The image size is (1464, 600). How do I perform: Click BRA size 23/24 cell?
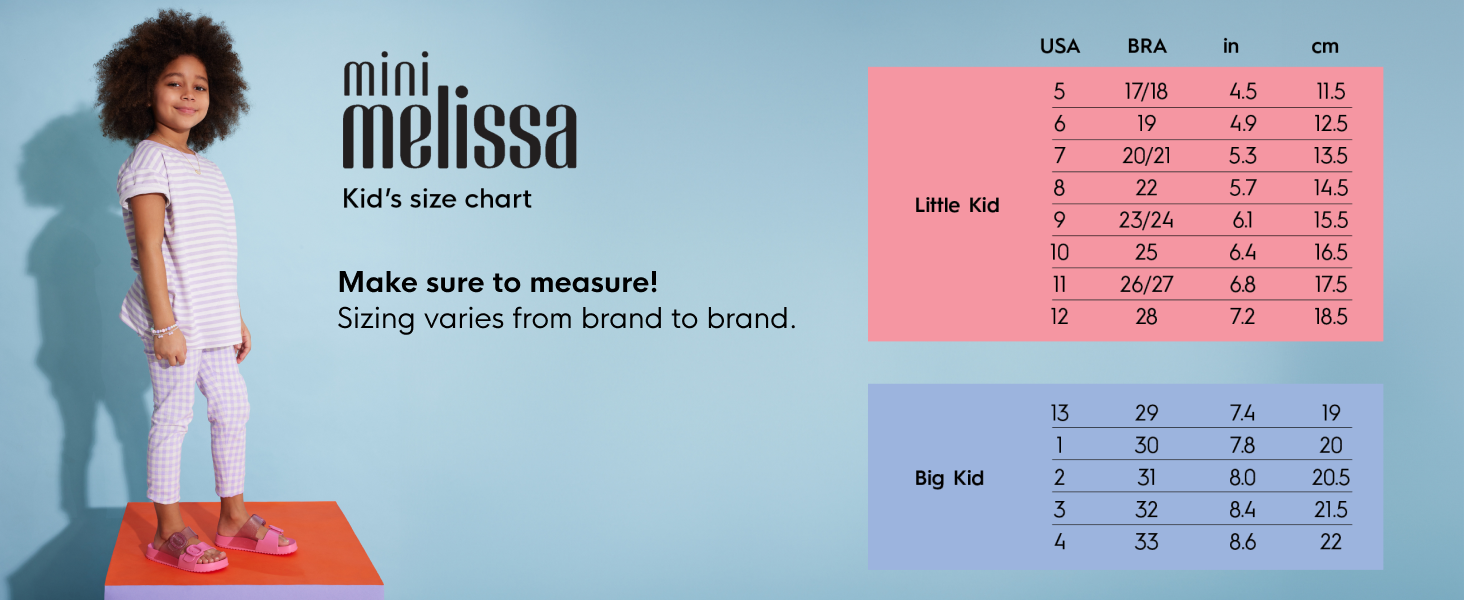[1146, 220]
